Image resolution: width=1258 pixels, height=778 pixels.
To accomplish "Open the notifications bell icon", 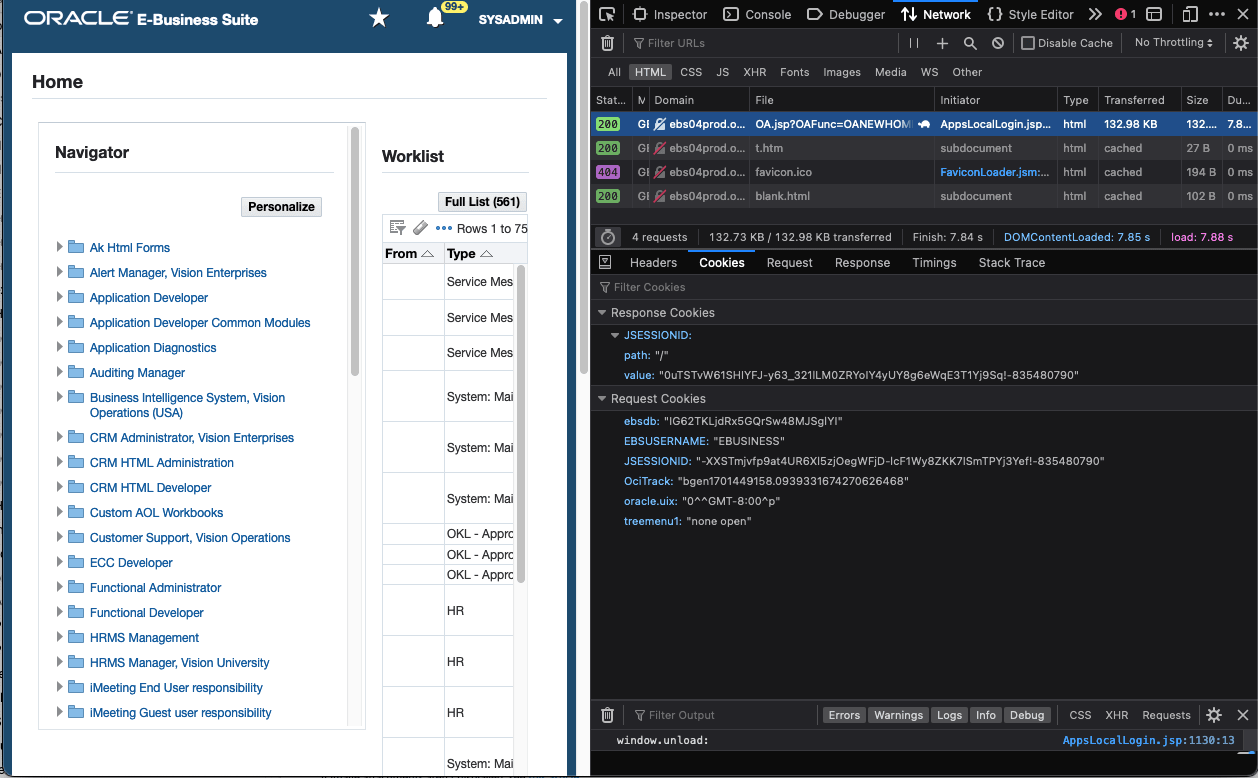I will click(x=435, y=18).
